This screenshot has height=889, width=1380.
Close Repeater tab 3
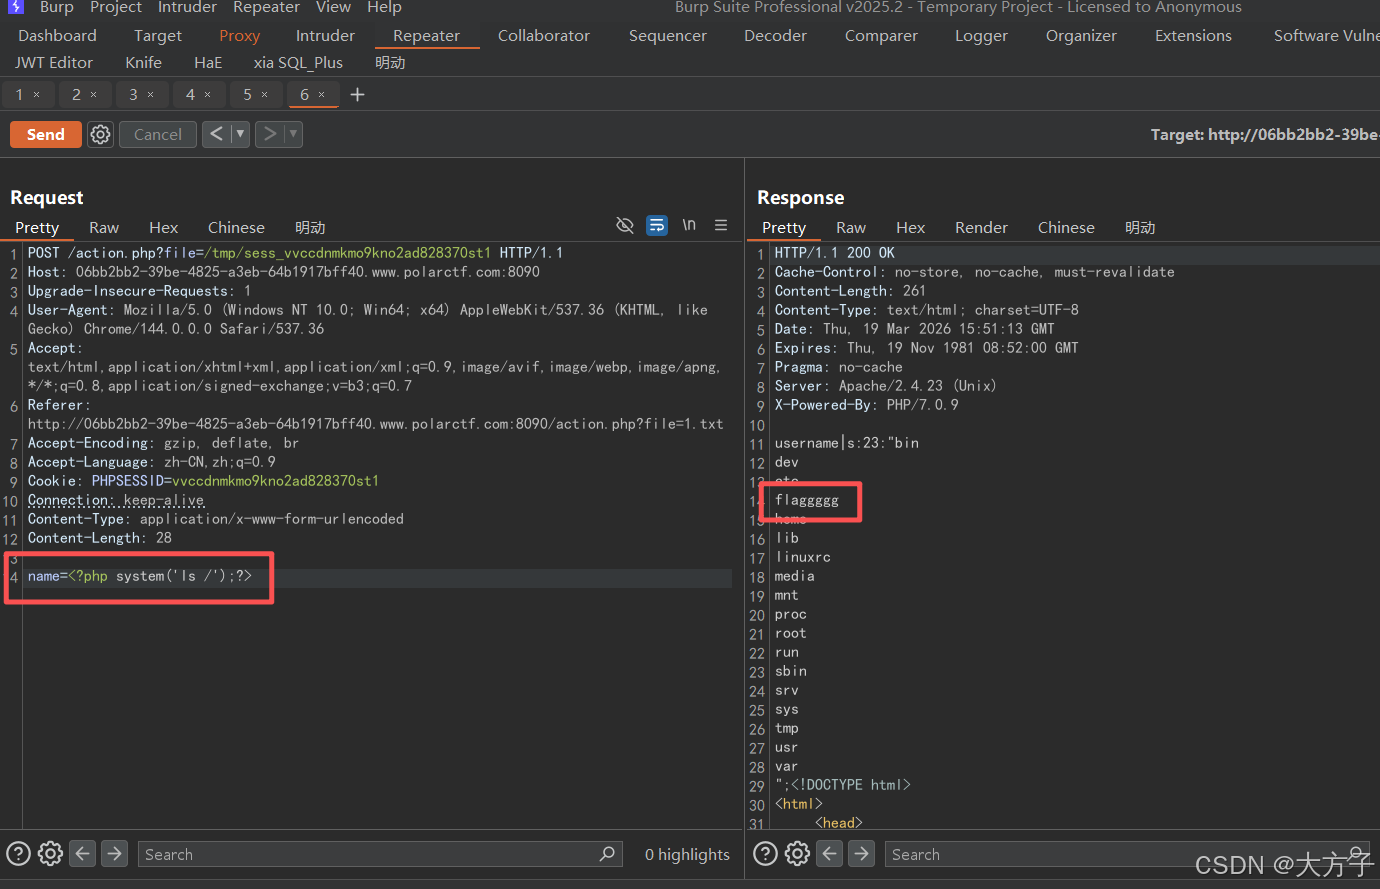point(151,95)
